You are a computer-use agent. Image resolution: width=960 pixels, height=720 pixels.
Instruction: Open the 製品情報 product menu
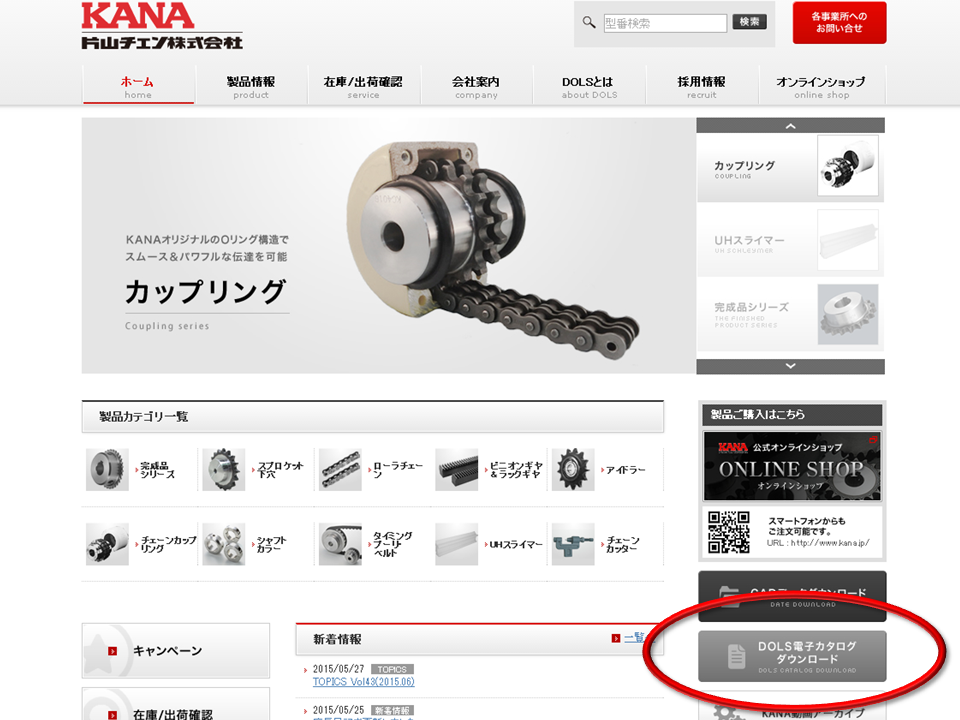point(251,86)
